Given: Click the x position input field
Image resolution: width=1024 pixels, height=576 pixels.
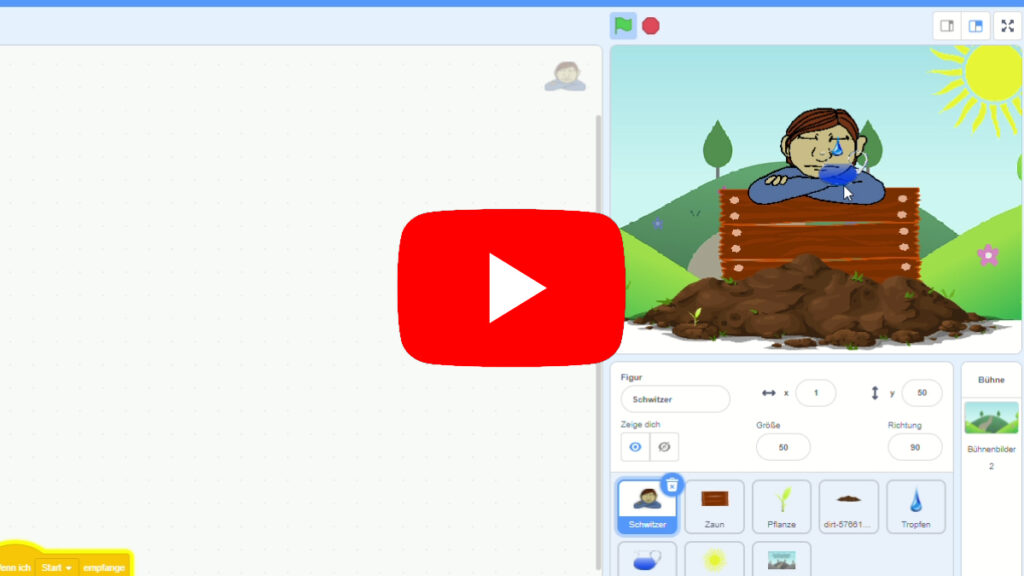Looking at the screenshot, I should pyautogui.click(x=815, y=393).
